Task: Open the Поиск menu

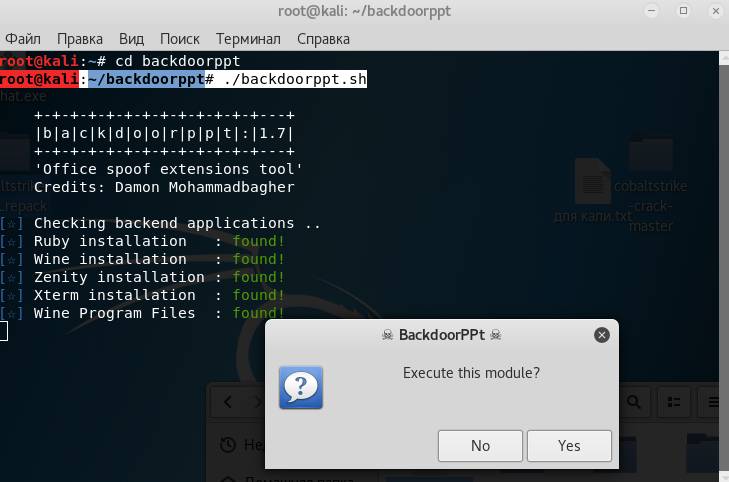Action: coord(180,39)
